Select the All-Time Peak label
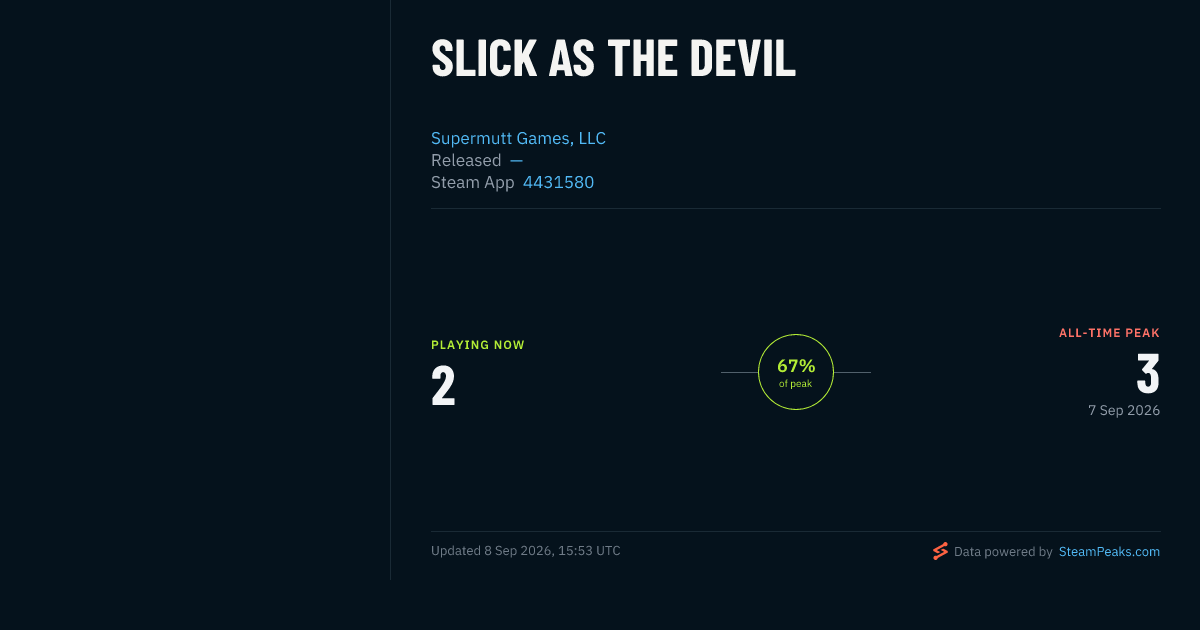Screen dimensions: 1200x630 1109,333
